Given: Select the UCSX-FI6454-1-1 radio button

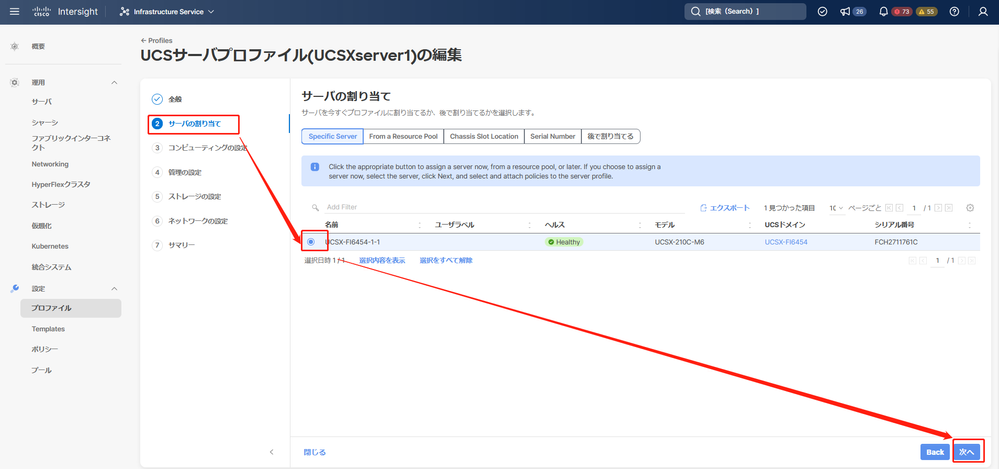Looking at the screenshot, I should tap(310, 242).
